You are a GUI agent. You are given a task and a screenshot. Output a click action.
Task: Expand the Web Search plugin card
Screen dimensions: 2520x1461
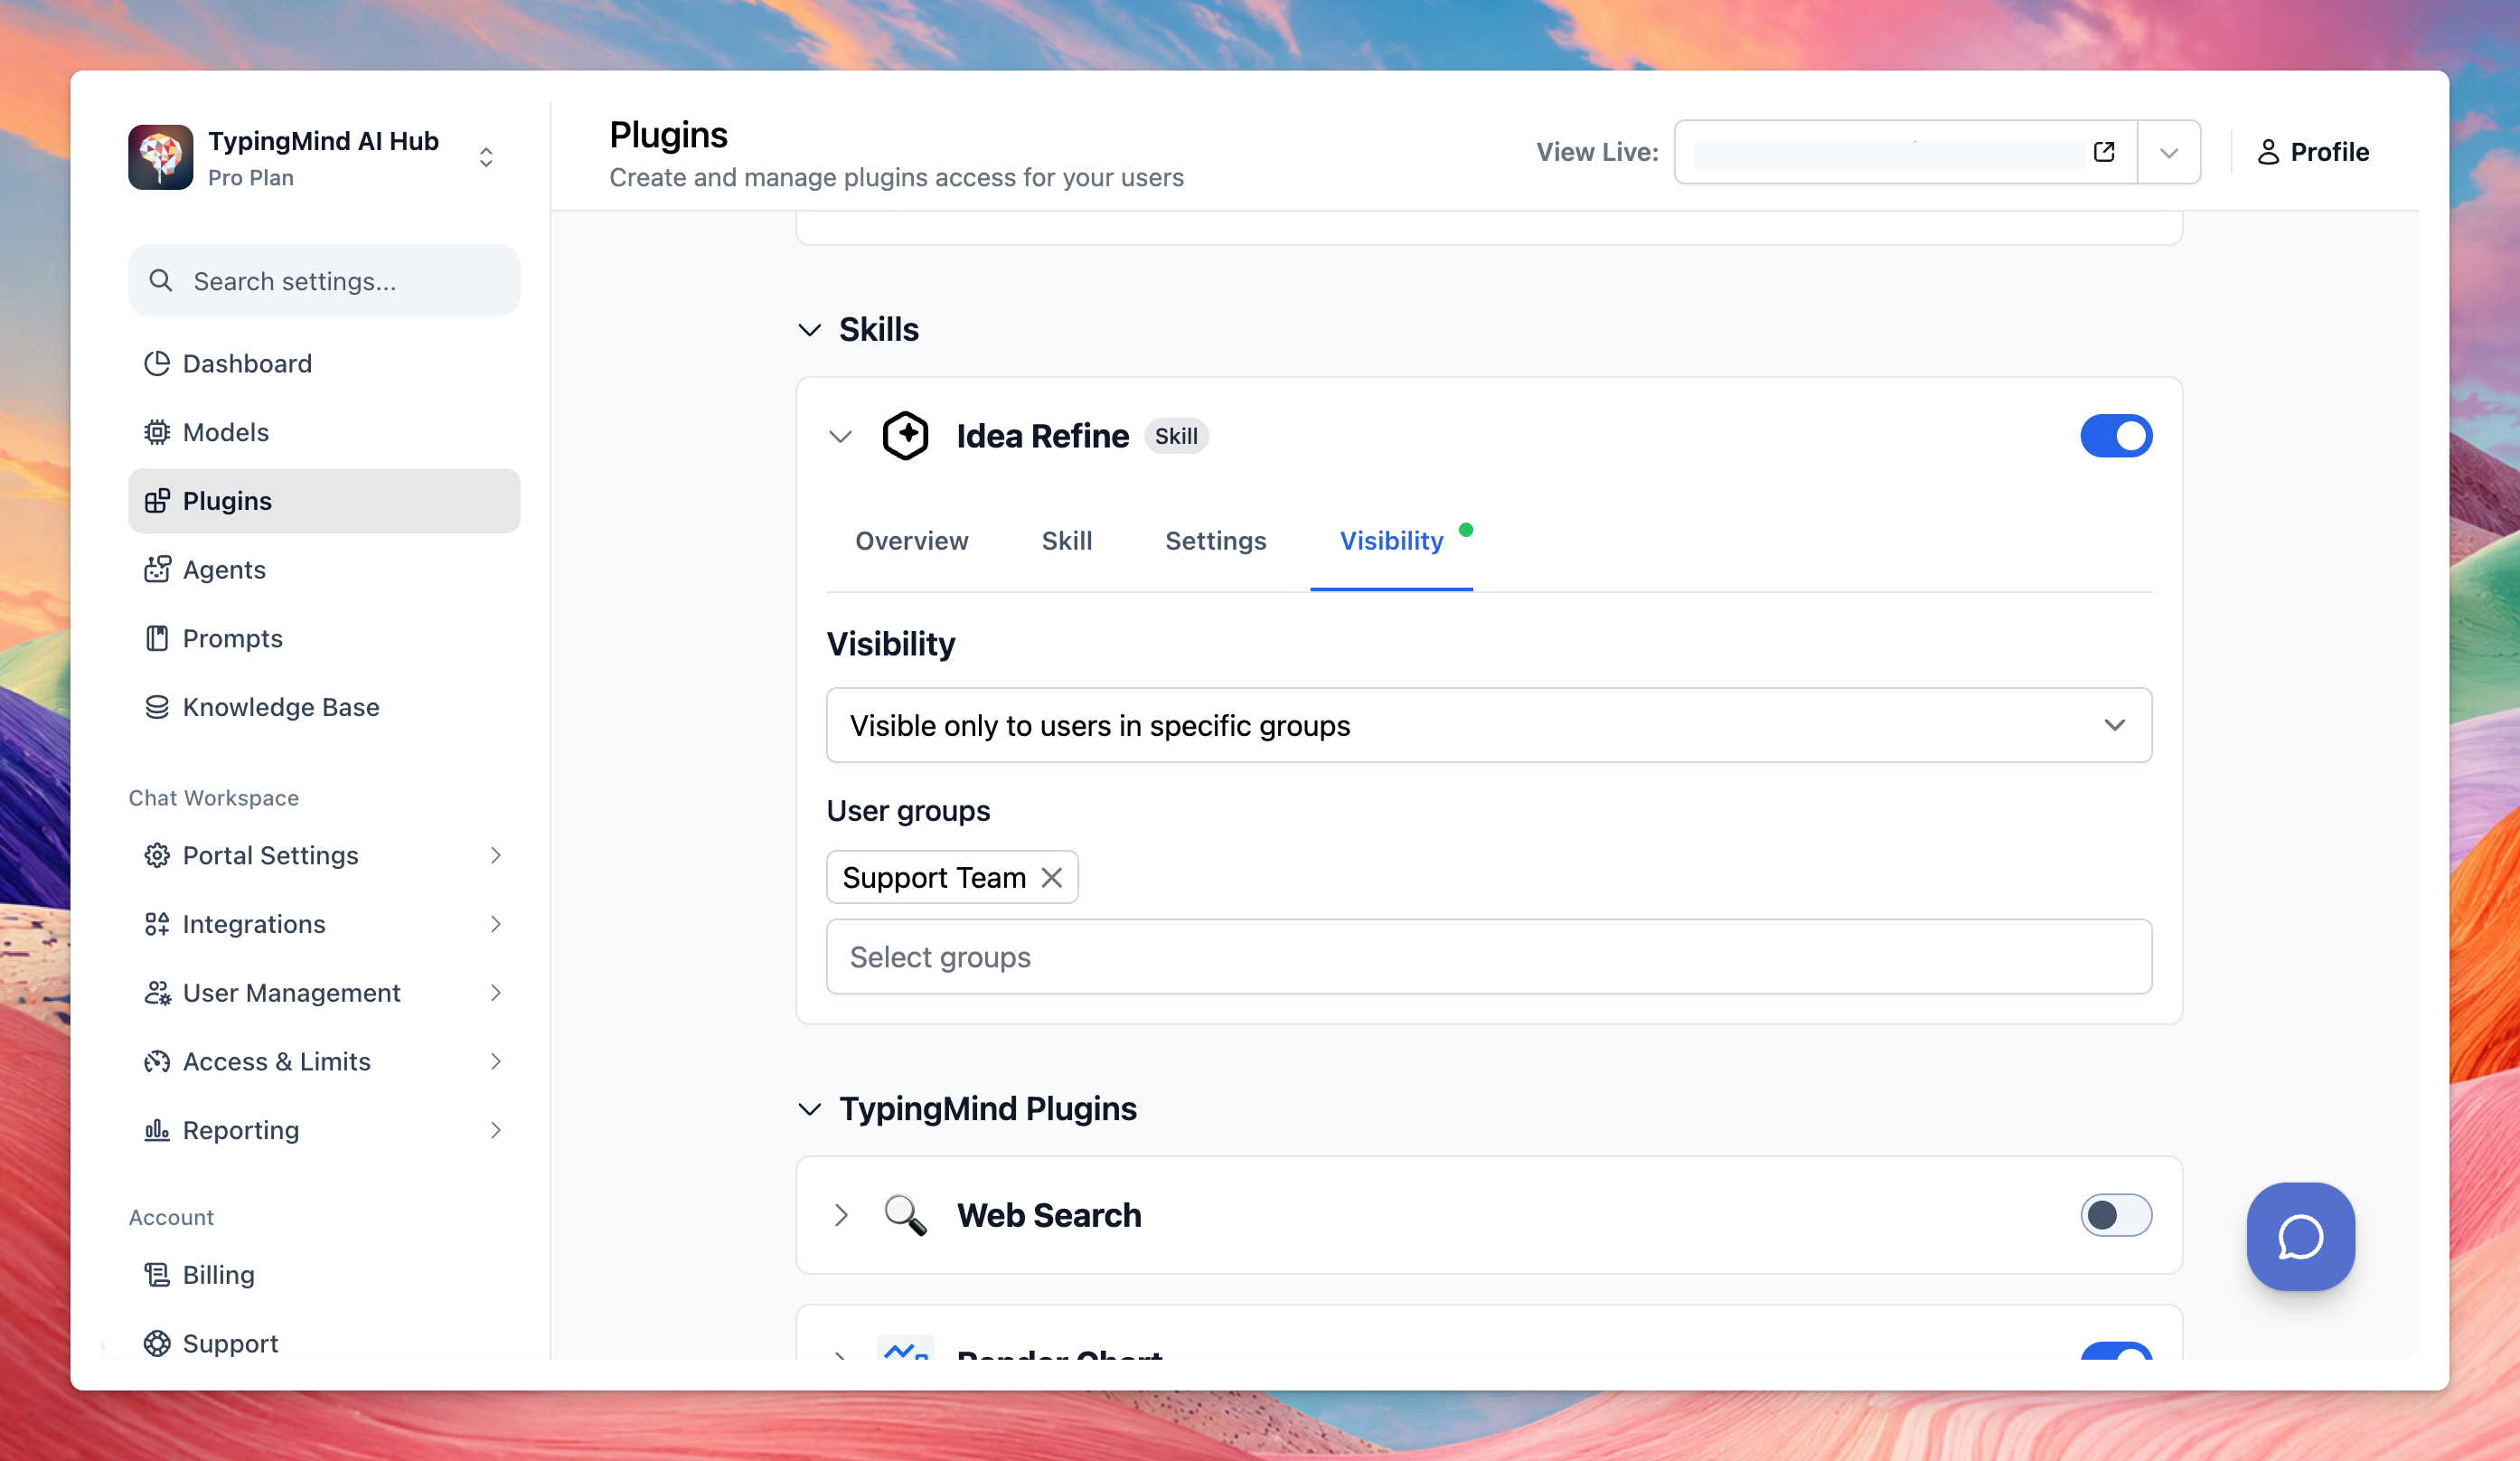coord(841,1215)
